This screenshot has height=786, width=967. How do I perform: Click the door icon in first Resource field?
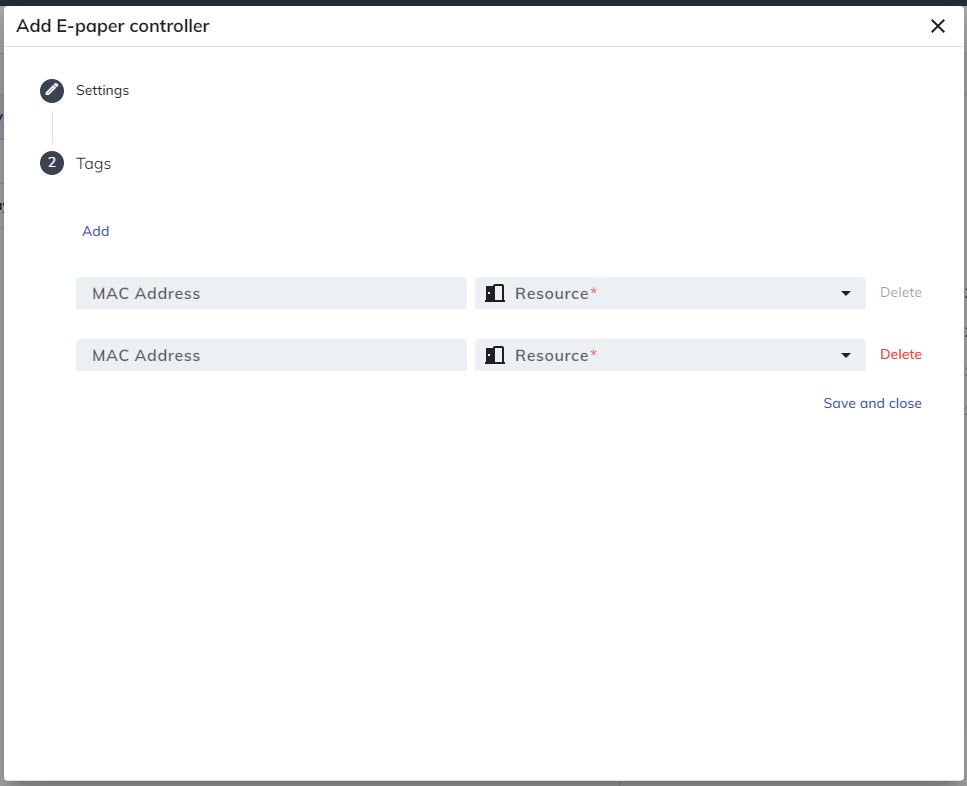click(495, 293)
